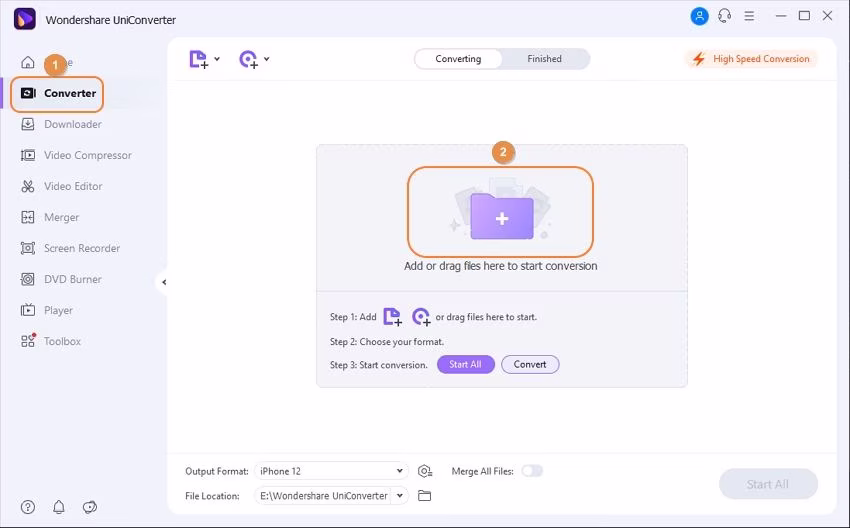Open output format settings gear icon
The image size is (850, 528).
pyautogui.click(x=425, y=471)
